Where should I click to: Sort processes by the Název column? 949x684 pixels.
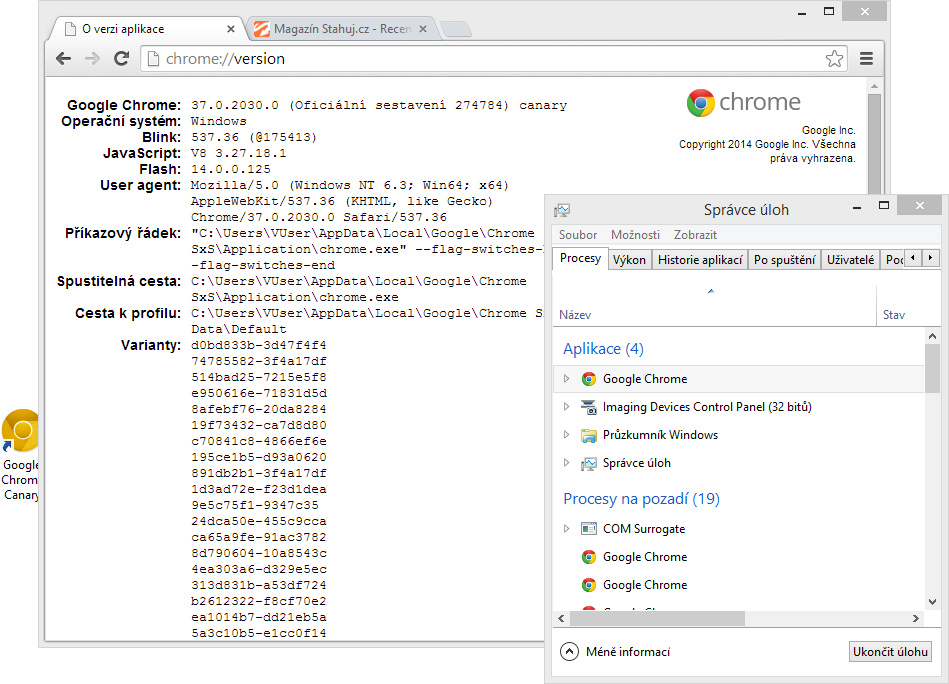715,307
